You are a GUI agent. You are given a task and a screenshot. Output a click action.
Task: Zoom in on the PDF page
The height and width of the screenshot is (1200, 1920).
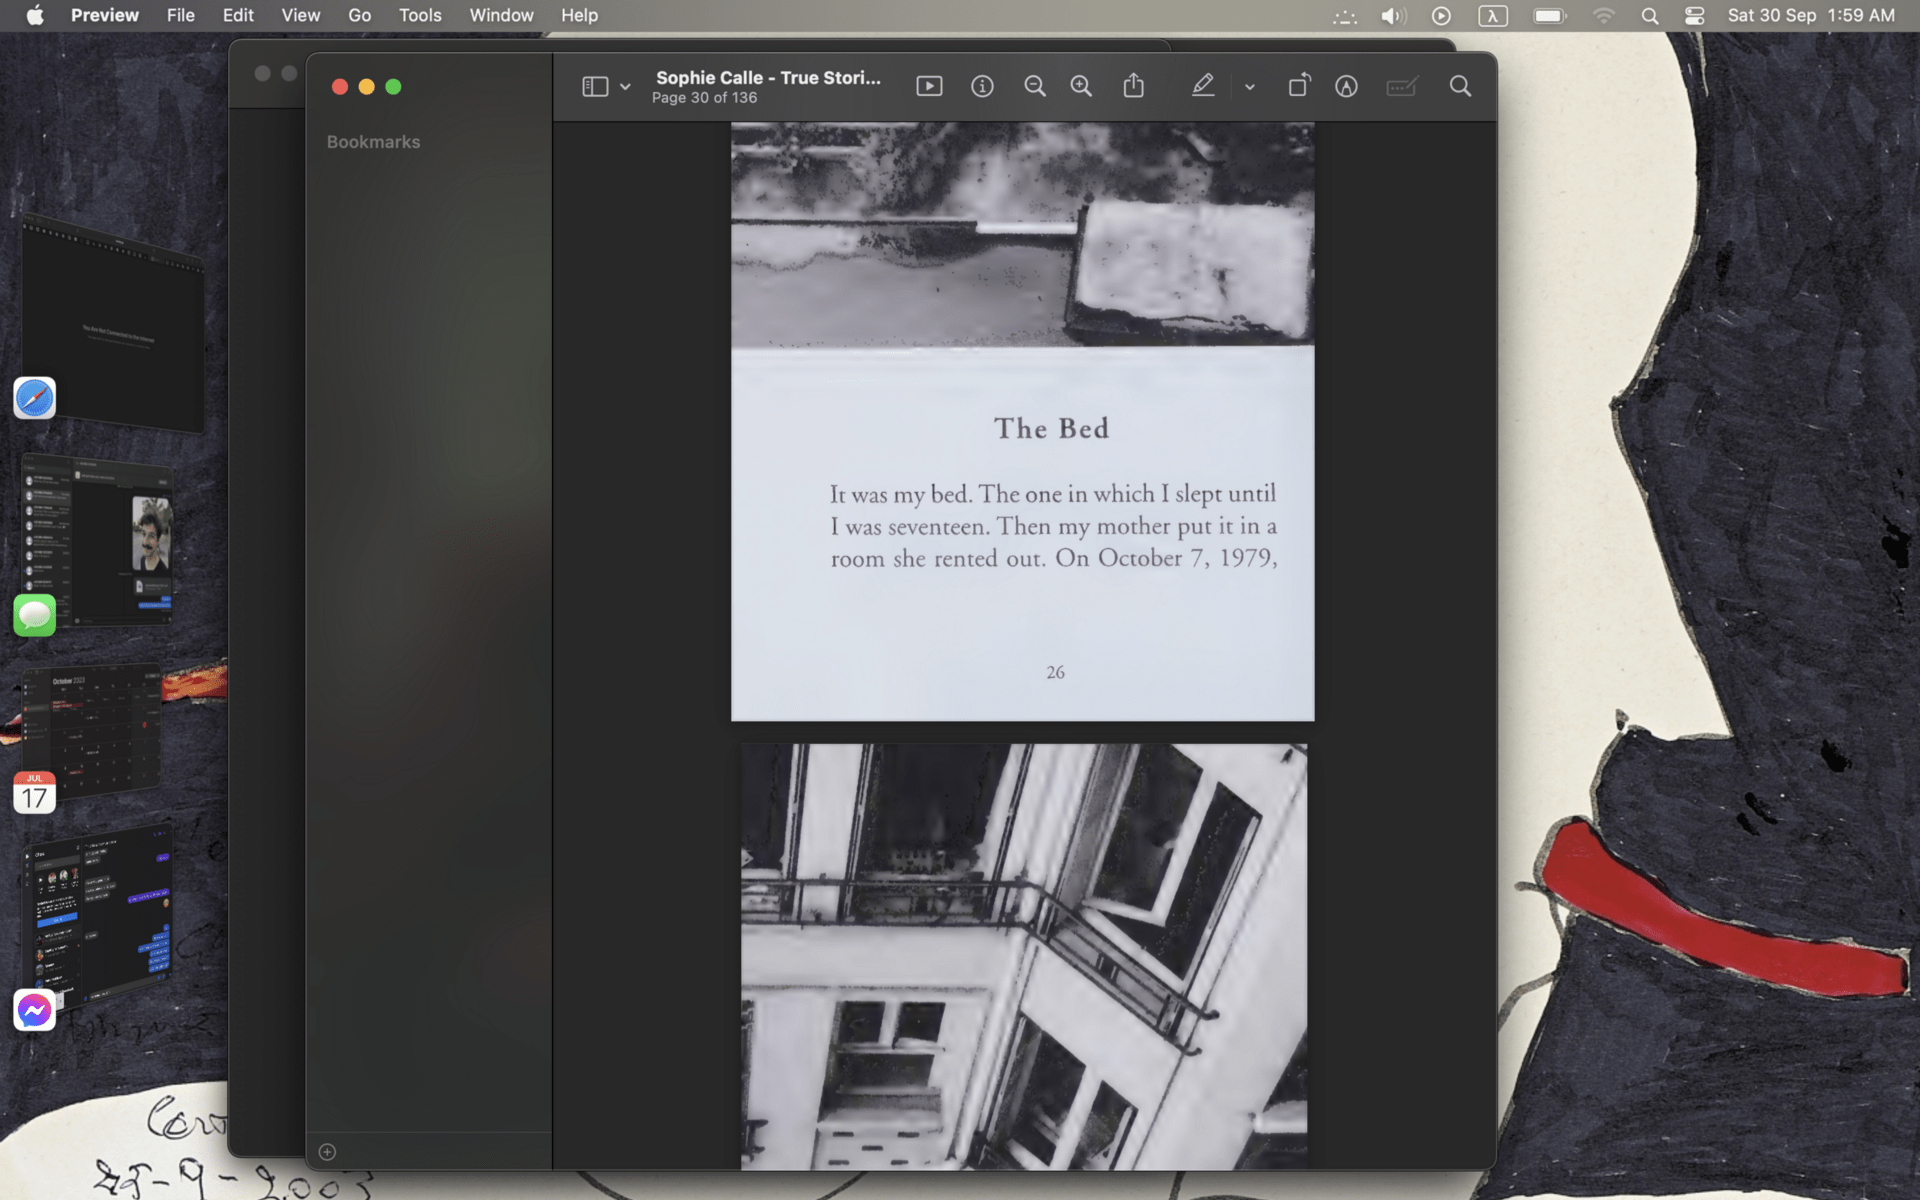[x=1081, y=87]
